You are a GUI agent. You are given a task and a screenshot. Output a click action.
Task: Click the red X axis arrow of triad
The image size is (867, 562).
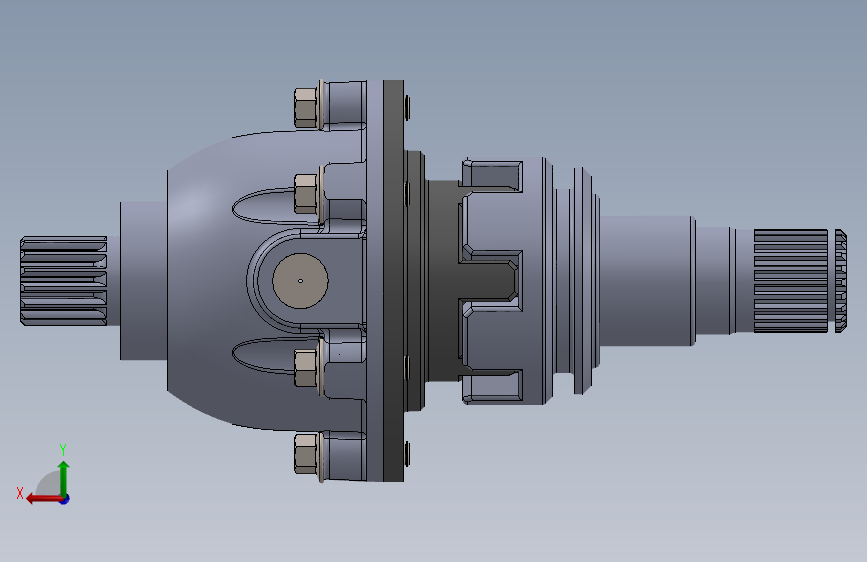pos(44,499)
